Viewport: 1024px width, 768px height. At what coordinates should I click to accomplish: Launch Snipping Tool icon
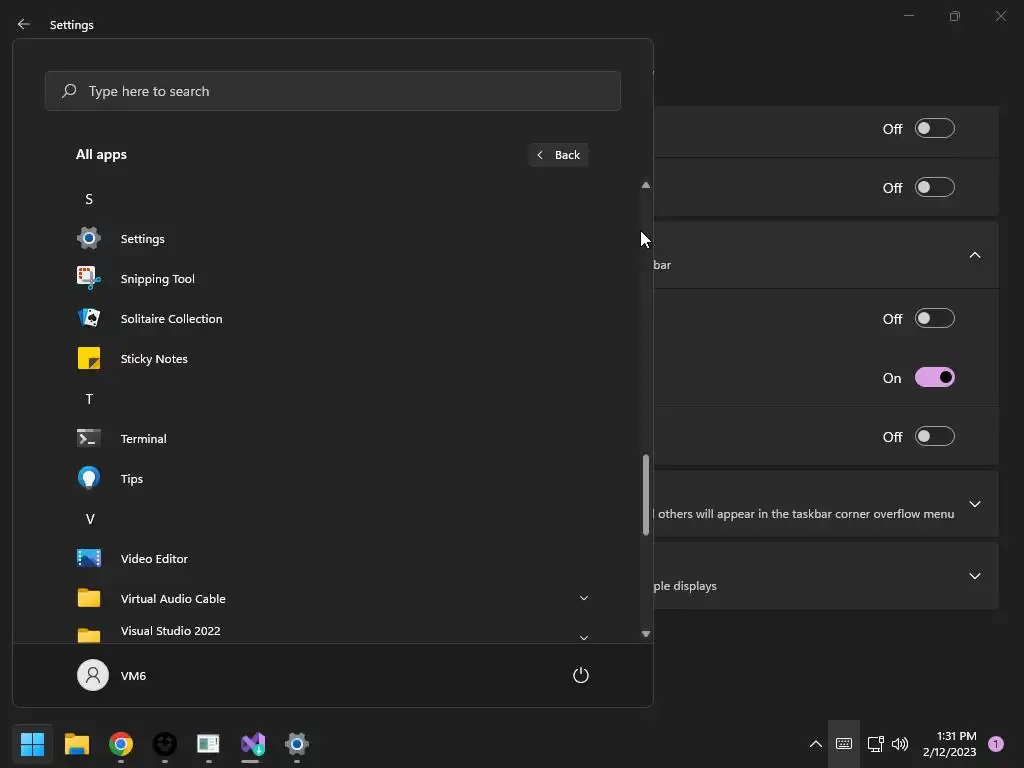click(x=89, y=278)
